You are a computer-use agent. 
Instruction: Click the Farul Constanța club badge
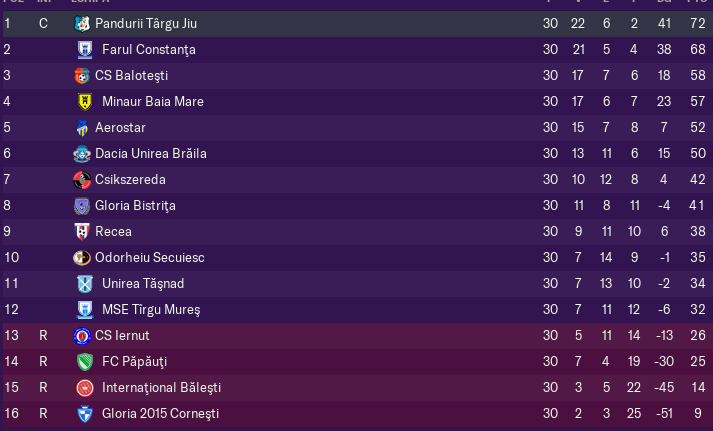85,50
